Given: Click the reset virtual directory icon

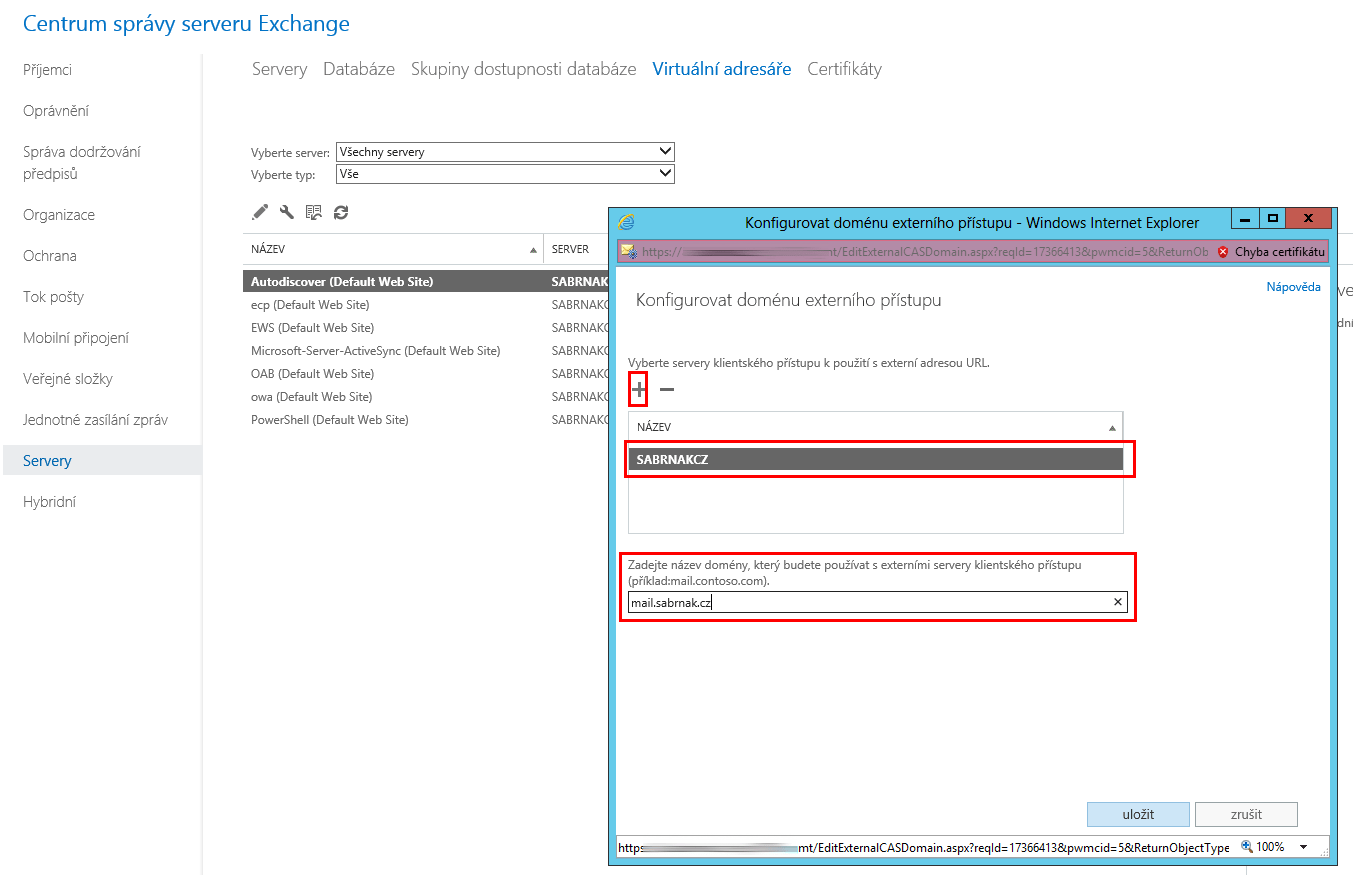Looking at the screenshot, I should (x=314, y=212).
